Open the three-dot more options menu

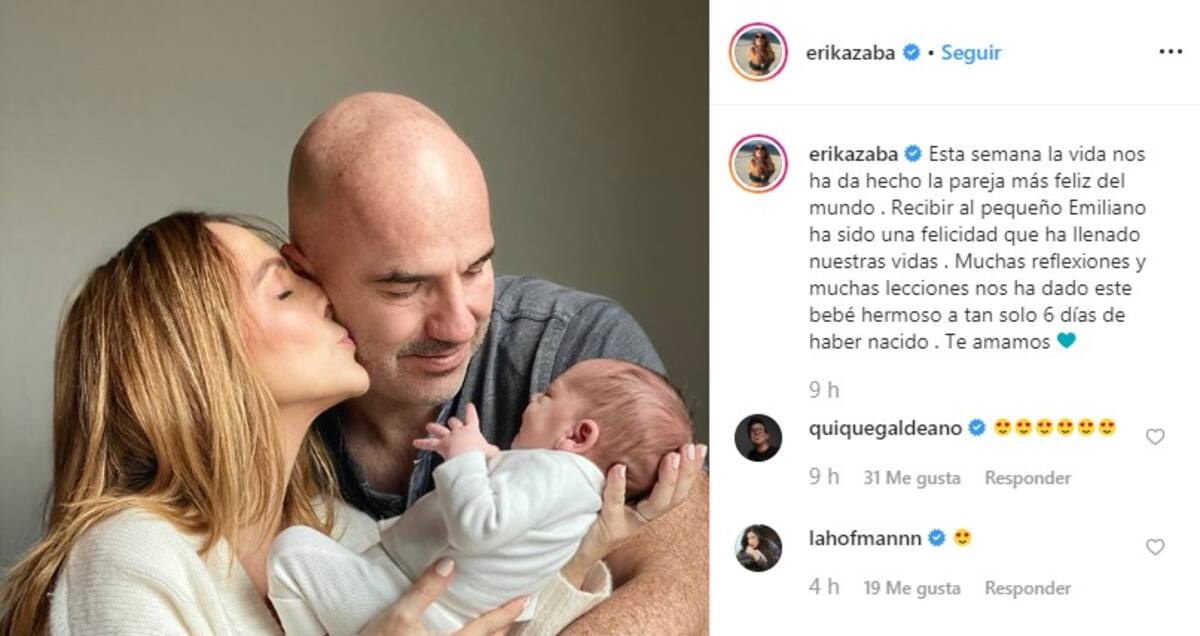(1170, 52)
